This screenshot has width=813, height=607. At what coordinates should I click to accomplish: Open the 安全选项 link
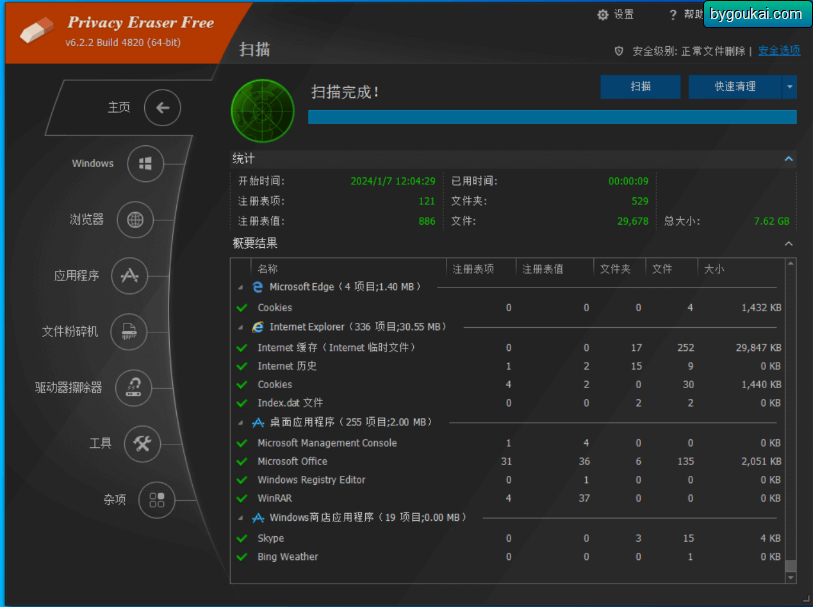coord(779,51)
